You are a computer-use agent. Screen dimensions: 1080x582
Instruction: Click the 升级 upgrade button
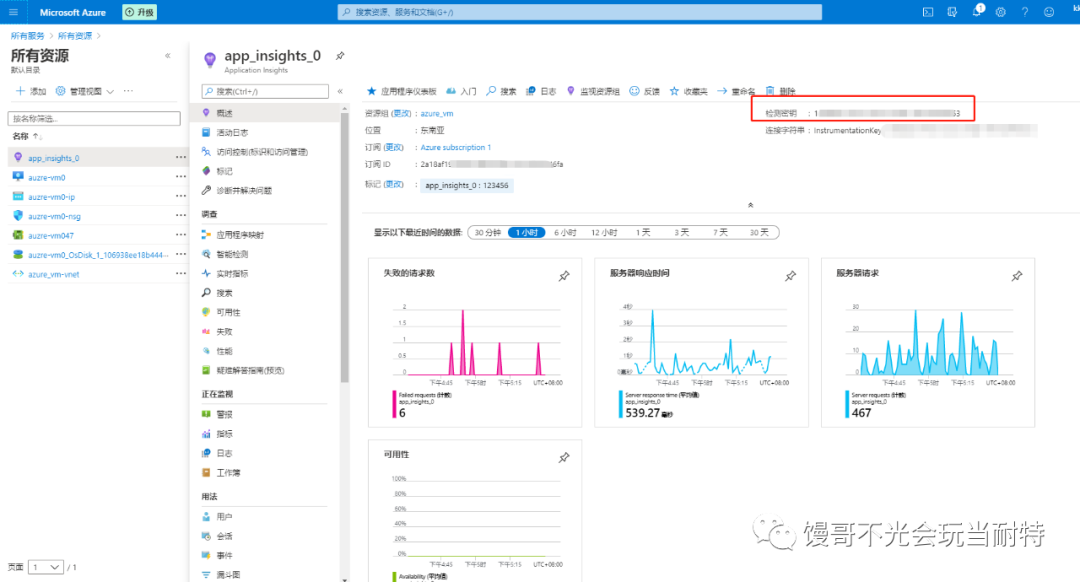click(140, 12)
